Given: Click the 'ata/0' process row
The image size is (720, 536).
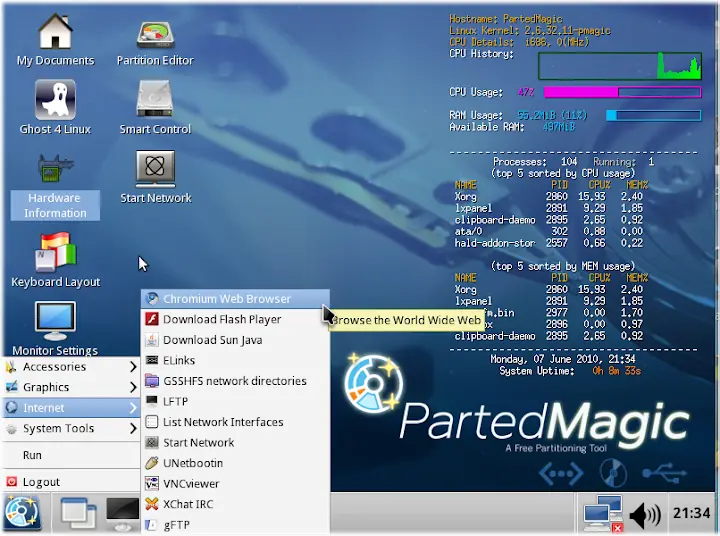Looking at the screenshot, I should click(548, 231).
